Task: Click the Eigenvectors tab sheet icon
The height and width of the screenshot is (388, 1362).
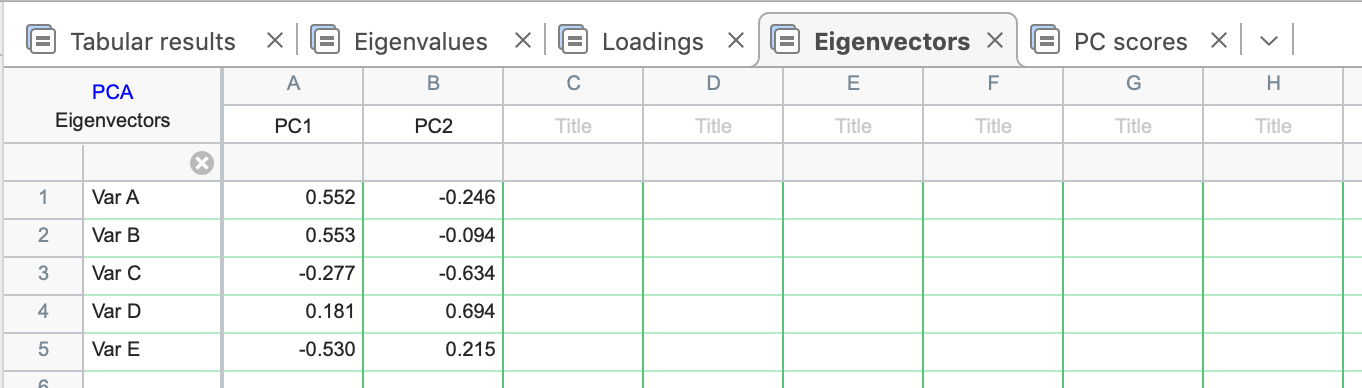Action: tap(786, 41)
